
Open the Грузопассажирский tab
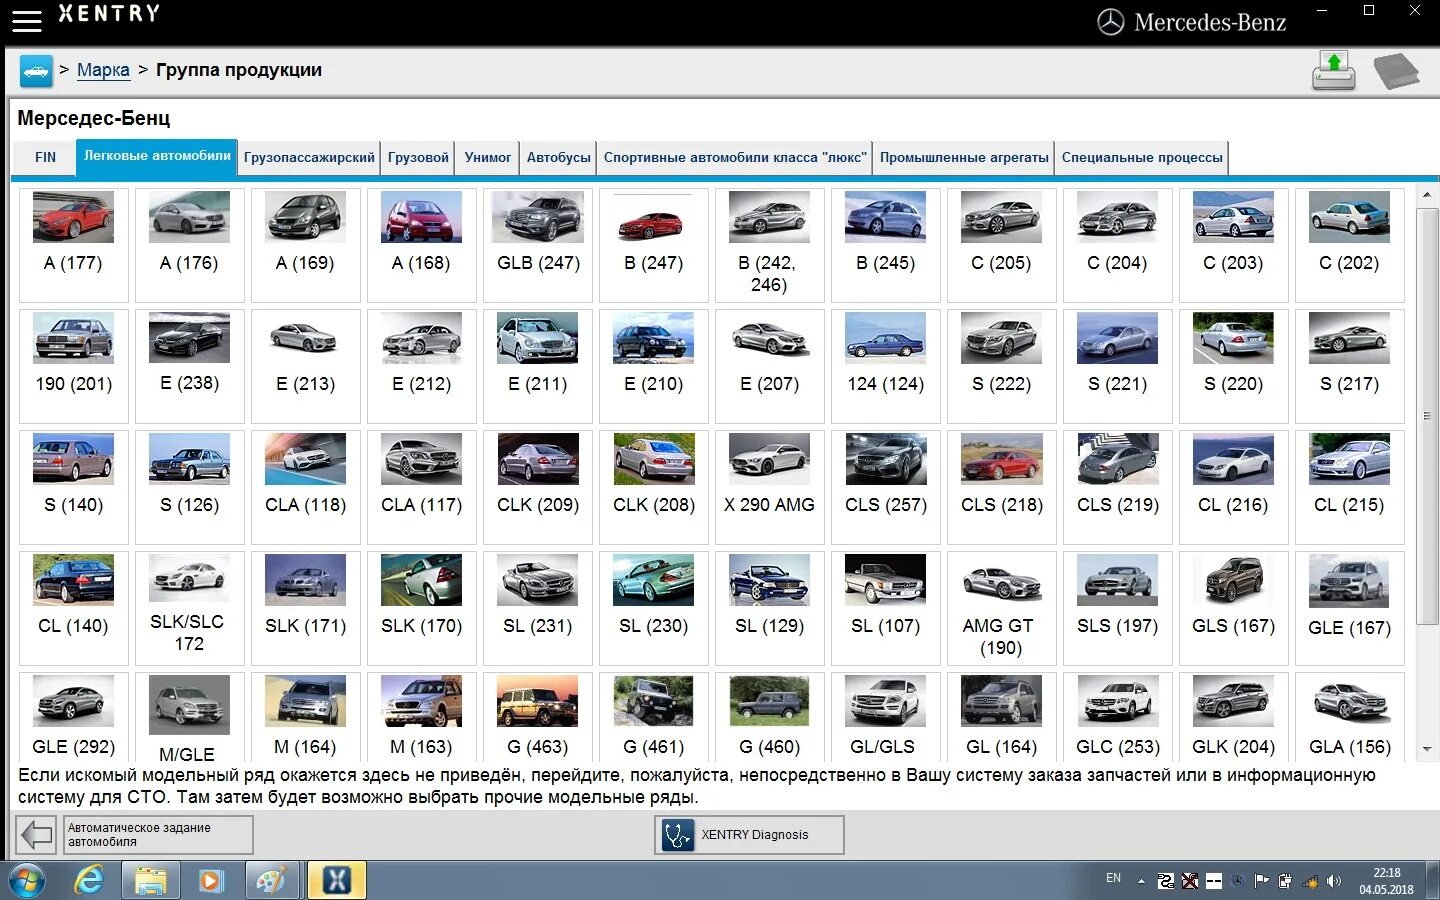tap(309, 158)
